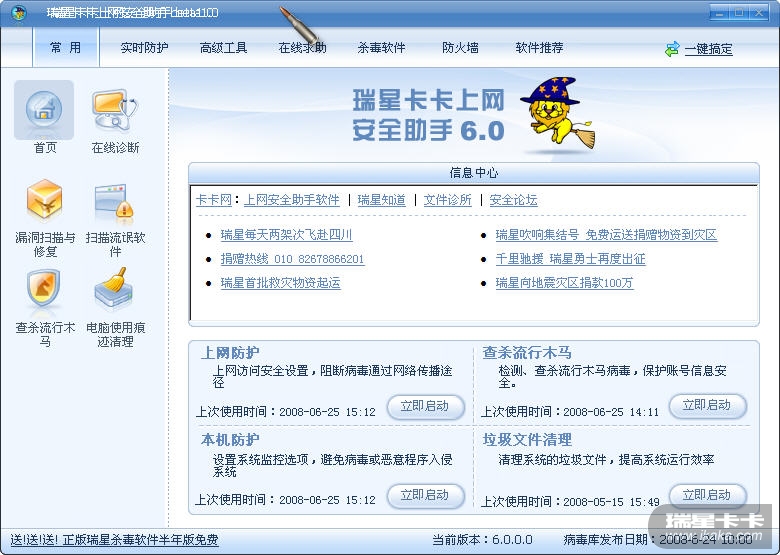Click 上次使用时间 2008-05-15 15:49 text

(570, 501)
